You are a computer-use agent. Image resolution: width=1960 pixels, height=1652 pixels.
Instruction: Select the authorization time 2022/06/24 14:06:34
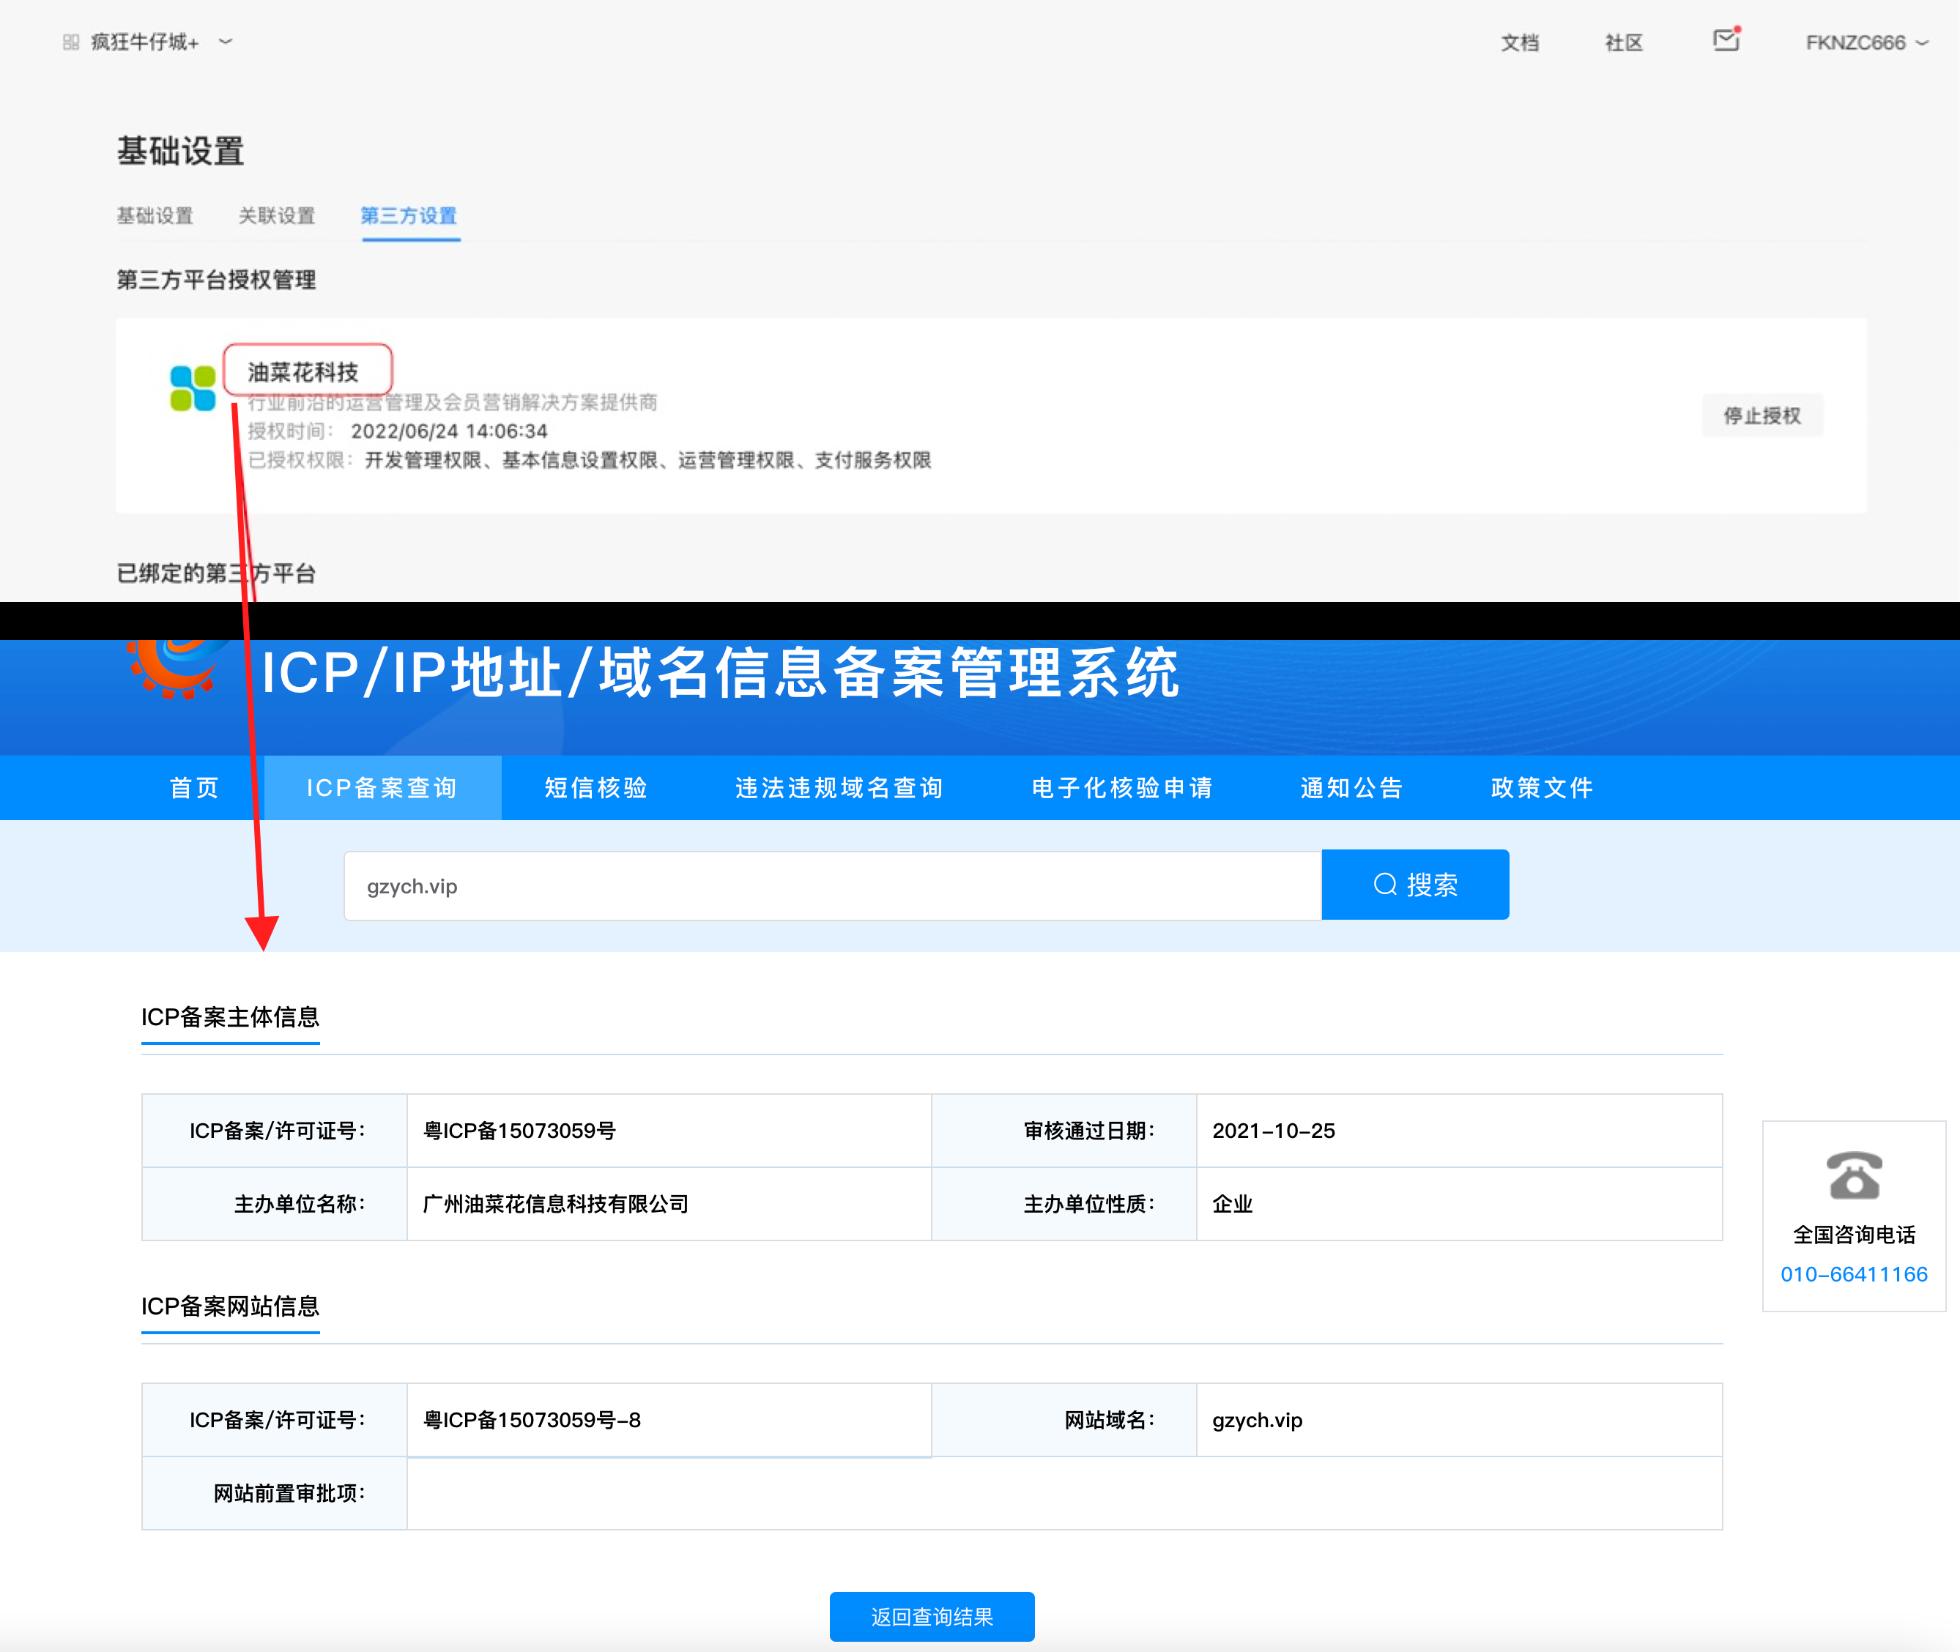click(449, 431)
